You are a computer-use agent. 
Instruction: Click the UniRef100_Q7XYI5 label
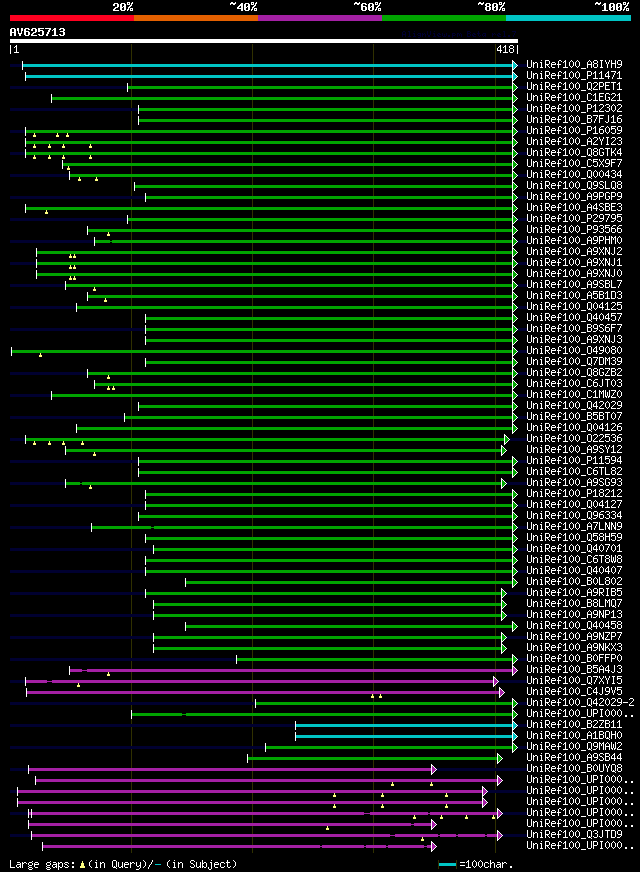[x=574, y=681]
